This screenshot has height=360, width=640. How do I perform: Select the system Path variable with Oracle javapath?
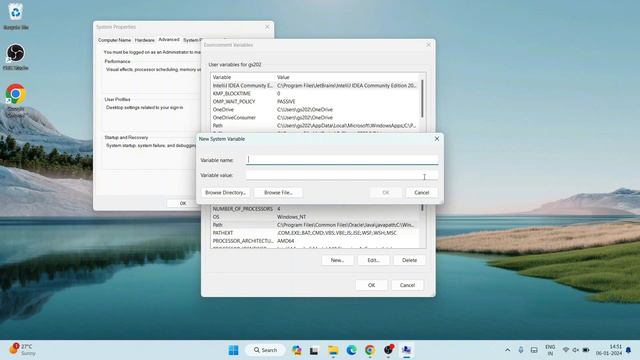[x=315, y=225]
